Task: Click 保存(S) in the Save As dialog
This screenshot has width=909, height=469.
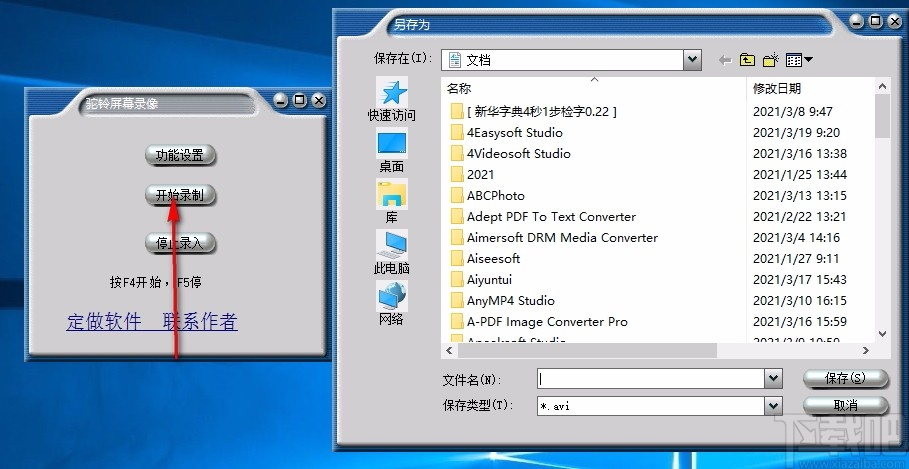Action: [845, 379]
